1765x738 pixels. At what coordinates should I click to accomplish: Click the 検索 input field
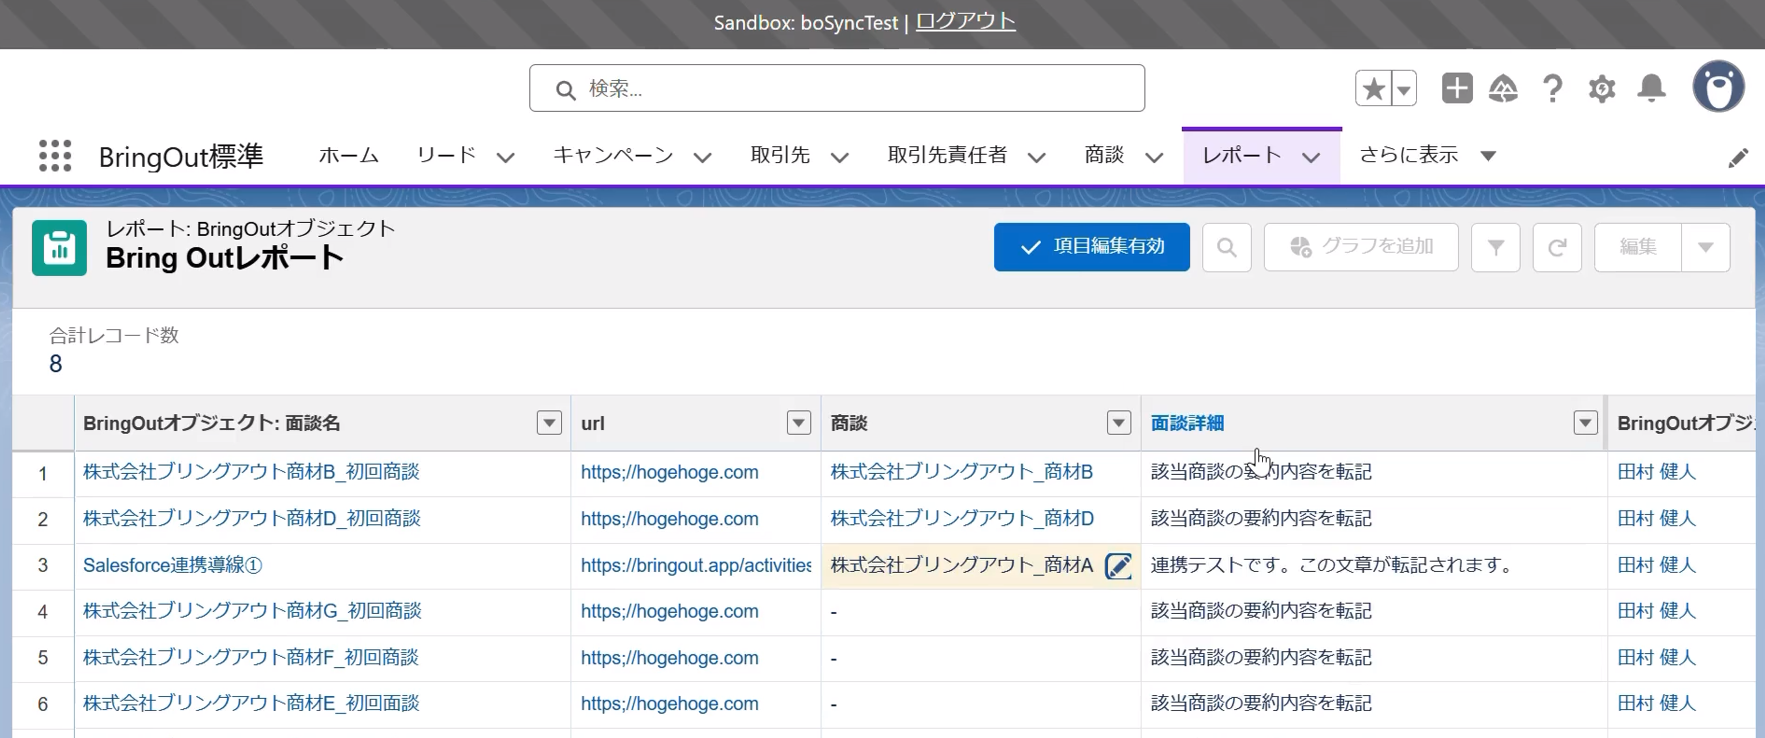(x=837, y=88)
